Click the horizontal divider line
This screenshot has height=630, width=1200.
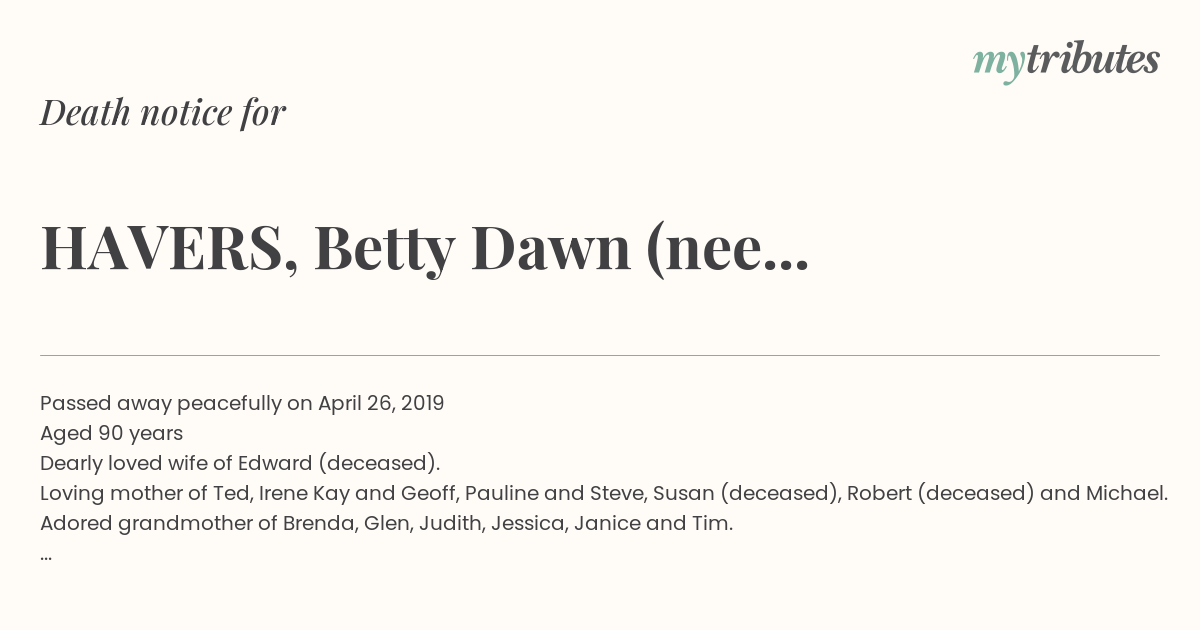click(x=600, y=355)
